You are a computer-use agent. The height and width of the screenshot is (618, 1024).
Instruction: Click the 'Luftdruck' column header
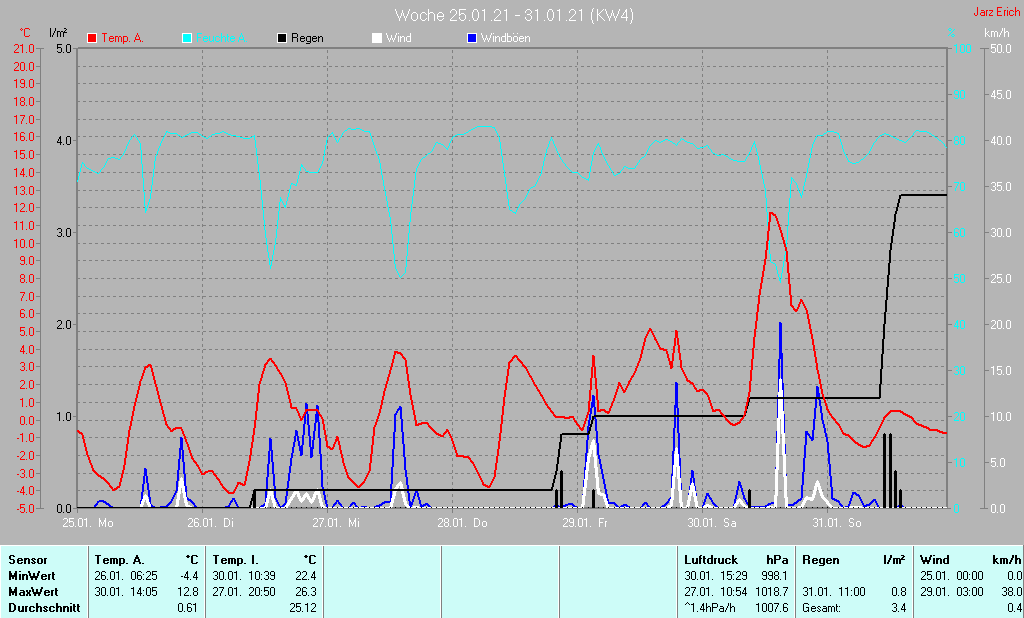711,560
